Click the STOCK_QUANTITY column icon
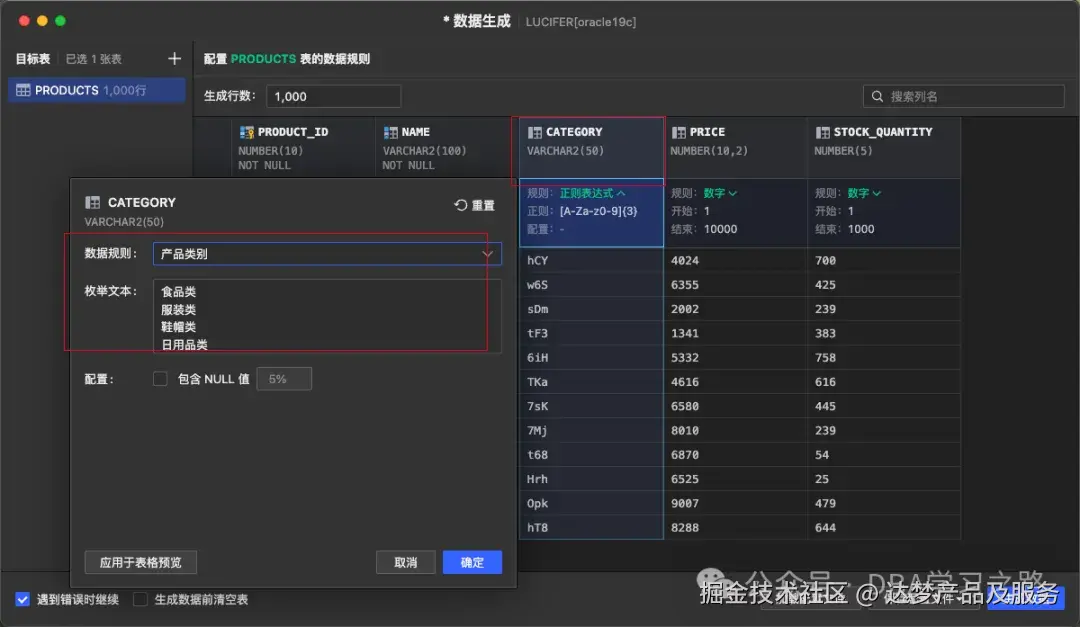 [822, 132]
